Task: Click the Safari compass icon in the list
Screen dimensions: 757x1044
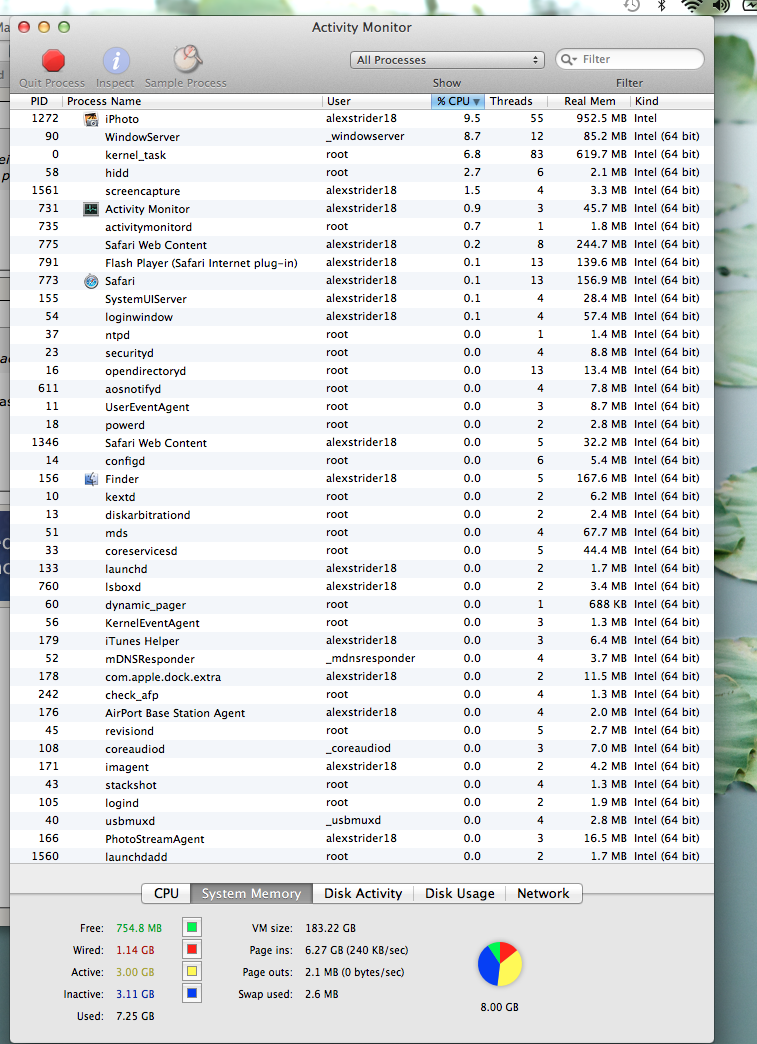Action: pos(91,280)
